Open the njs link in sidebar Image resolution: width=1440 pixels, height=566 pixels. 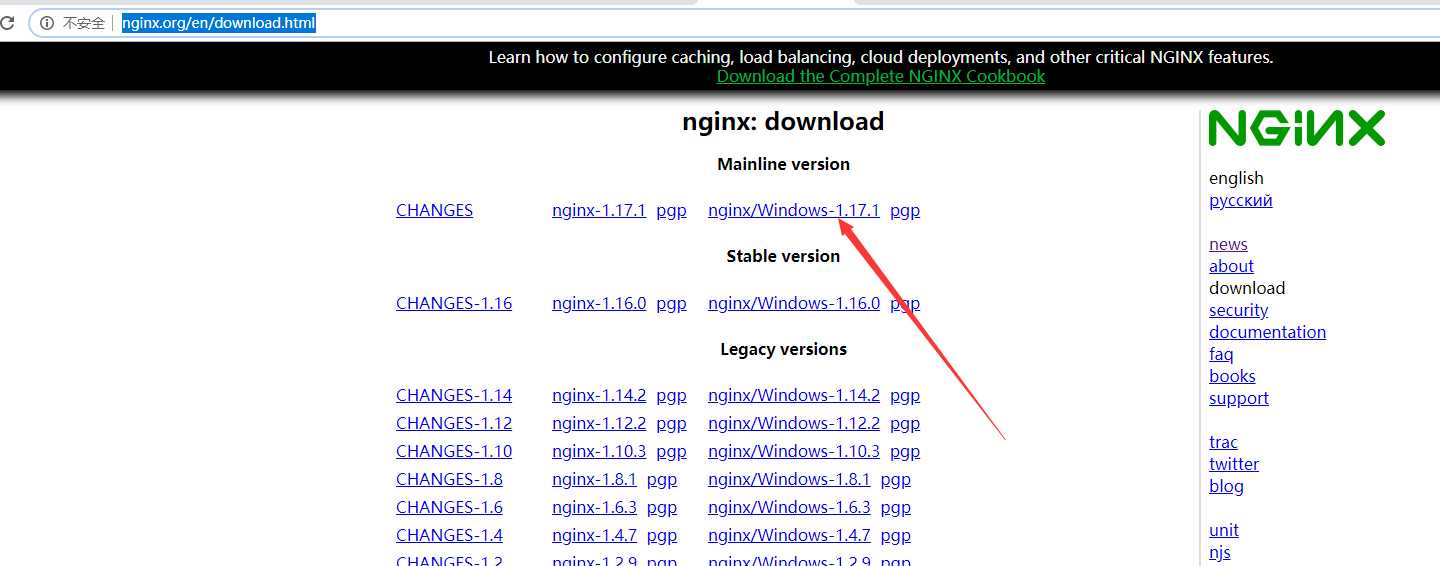pyautogui.click(x=1219, y=552)
